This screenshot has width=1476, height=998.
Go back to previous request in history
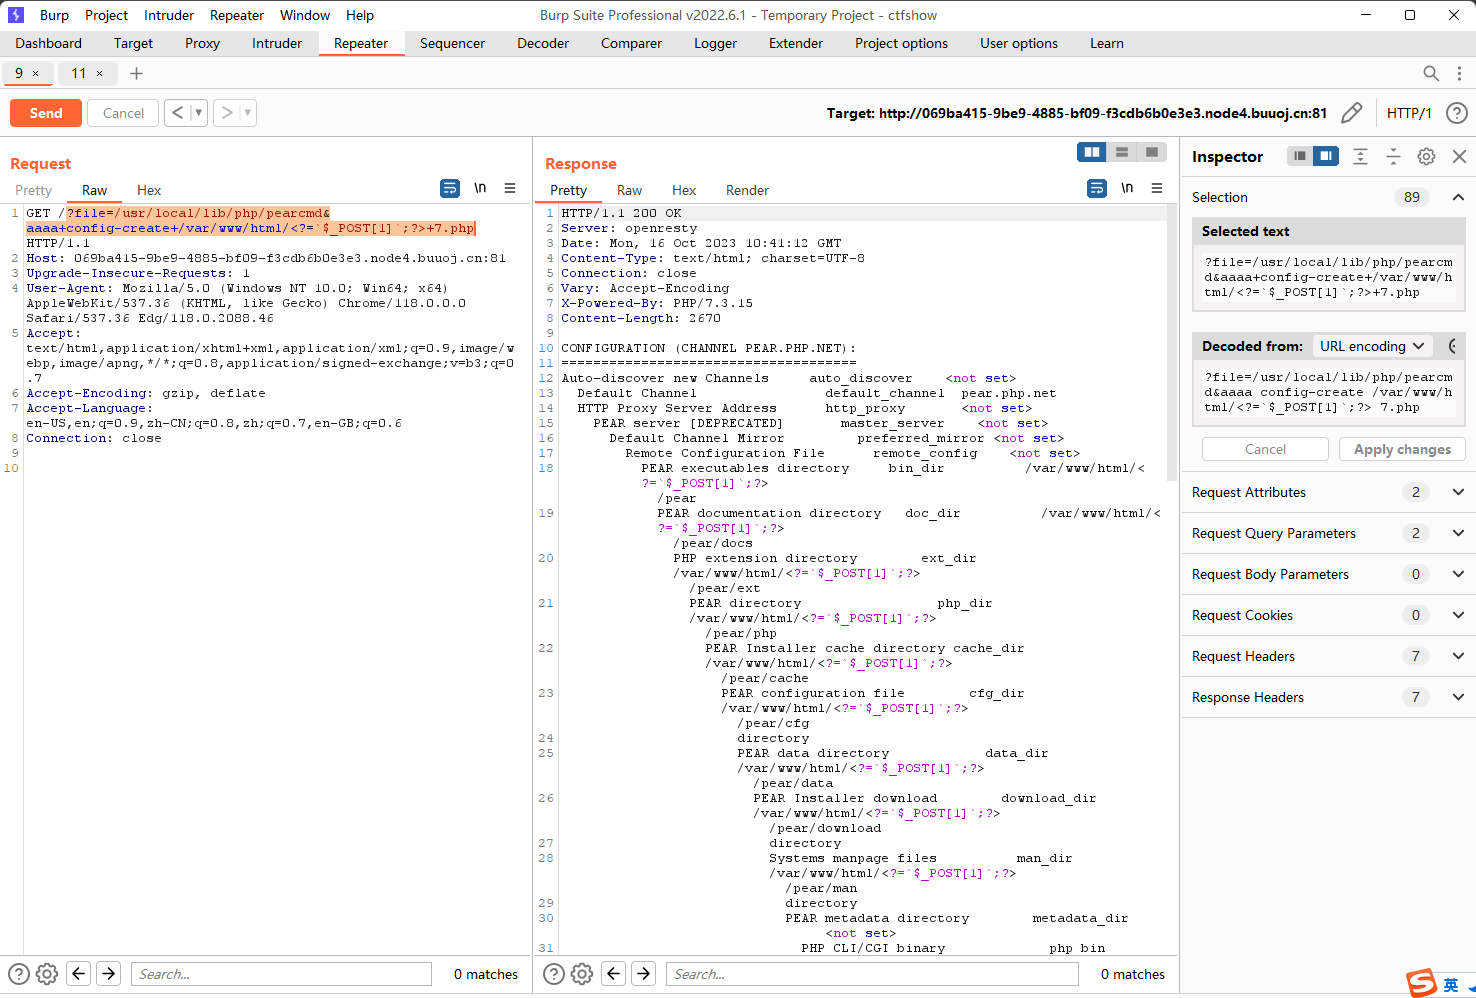[x=177, y=113]
